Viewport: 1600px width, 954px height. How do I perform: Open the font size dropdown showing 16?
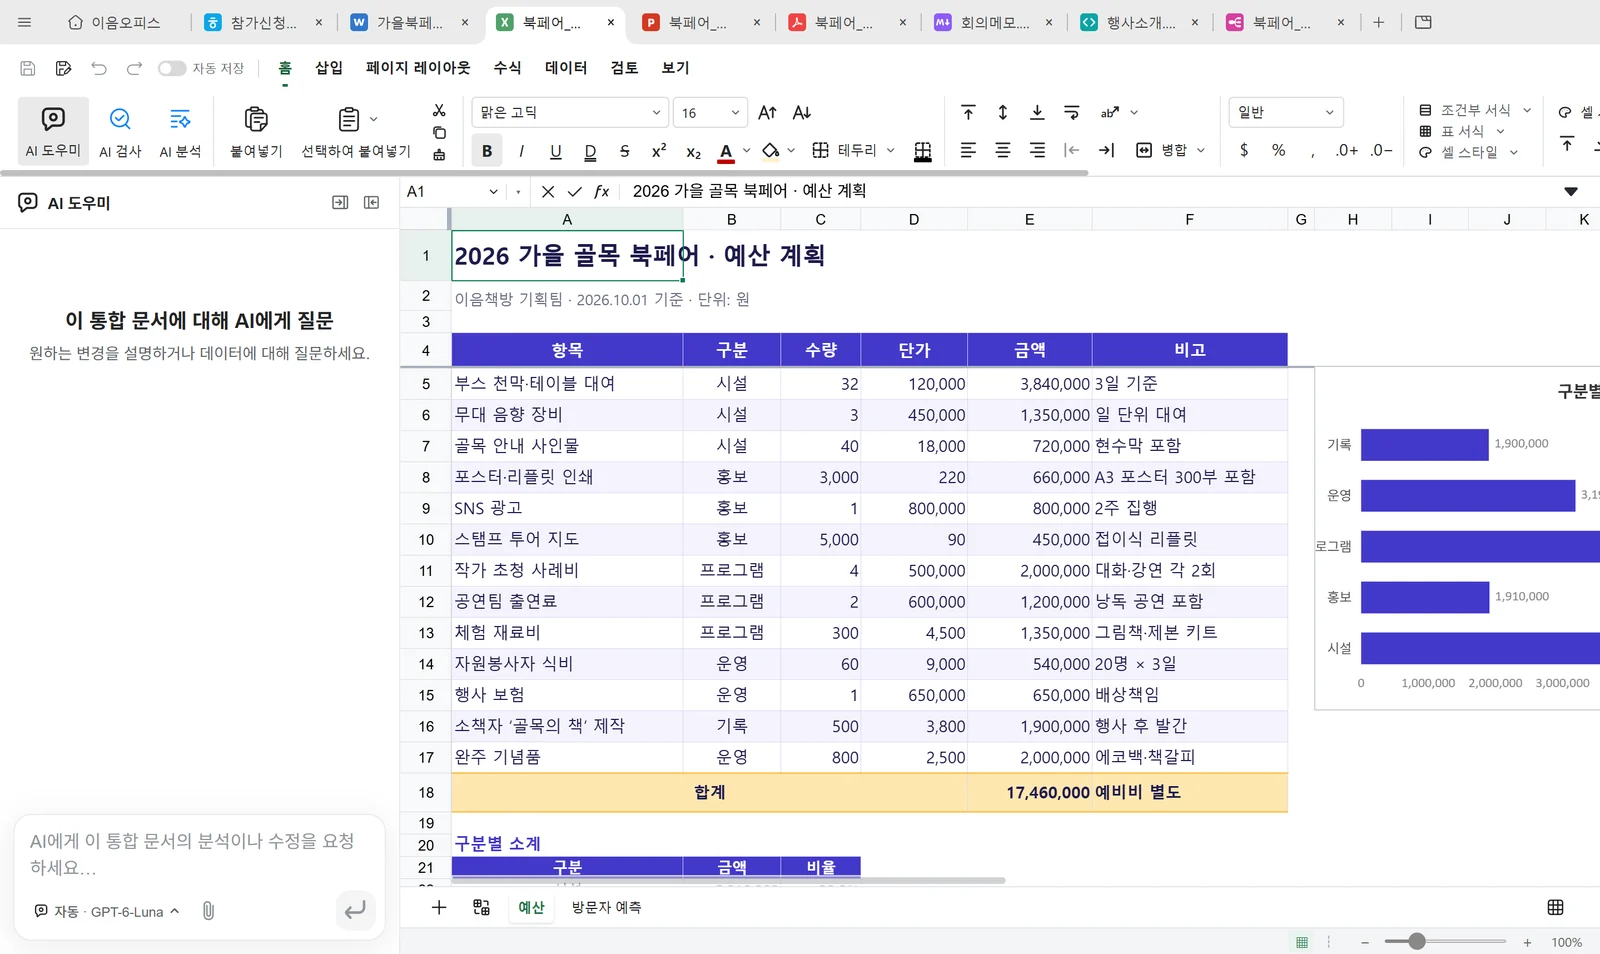[710, 113]
